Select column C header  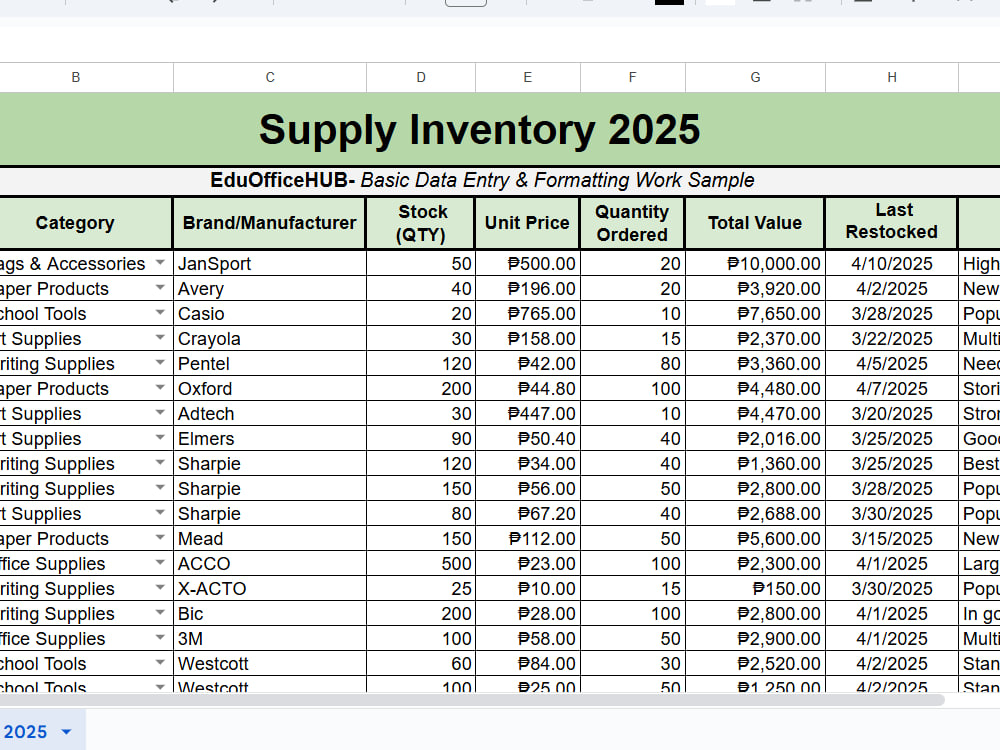click(270, 77)
